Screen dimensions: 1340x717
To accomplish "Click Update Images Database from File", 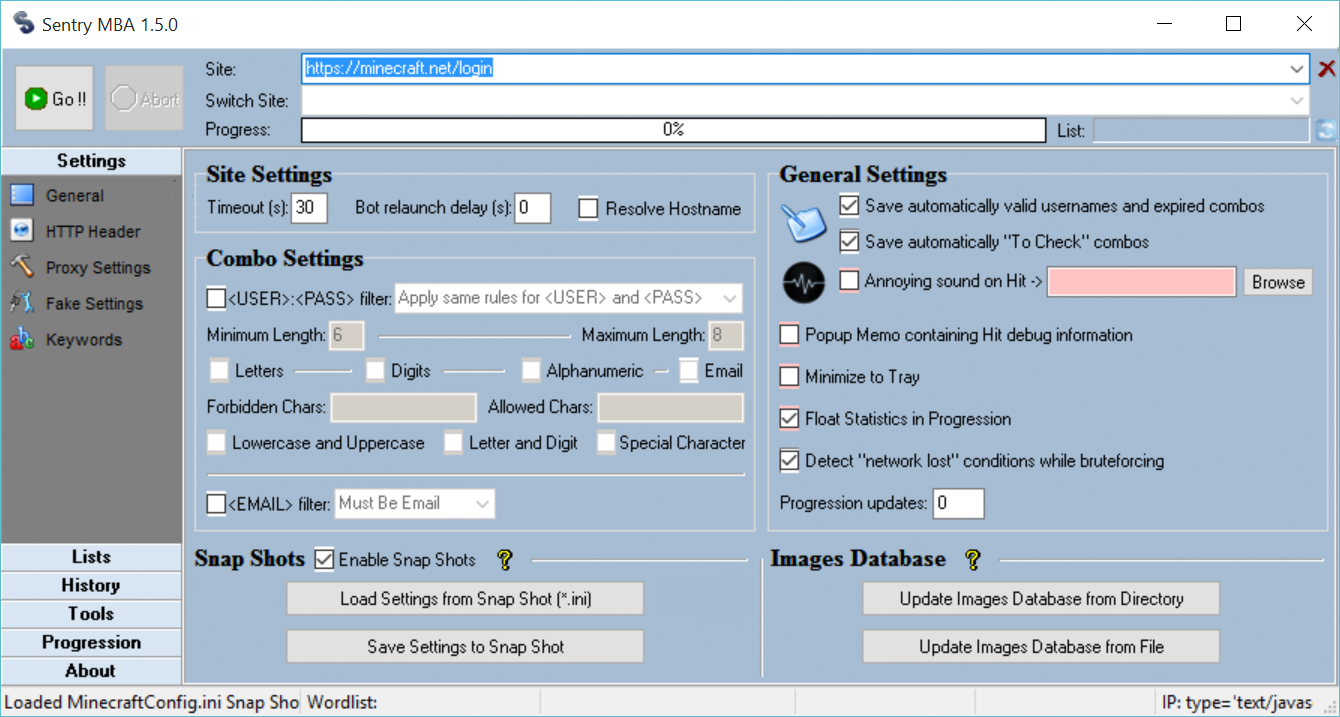I will pos(1041,647).
